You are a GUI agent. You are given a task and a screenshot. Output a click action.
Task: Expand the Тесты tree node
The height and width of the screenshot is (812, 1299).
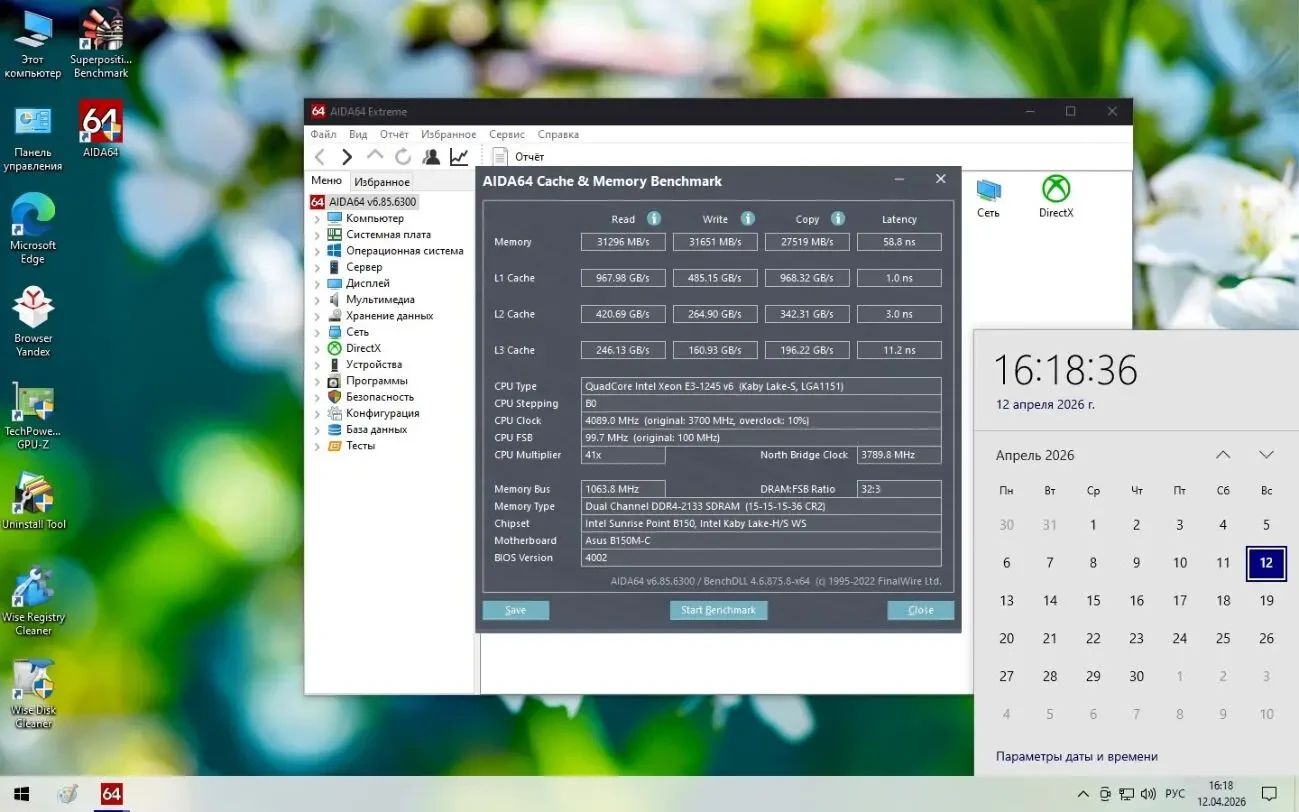coord(315,445)
